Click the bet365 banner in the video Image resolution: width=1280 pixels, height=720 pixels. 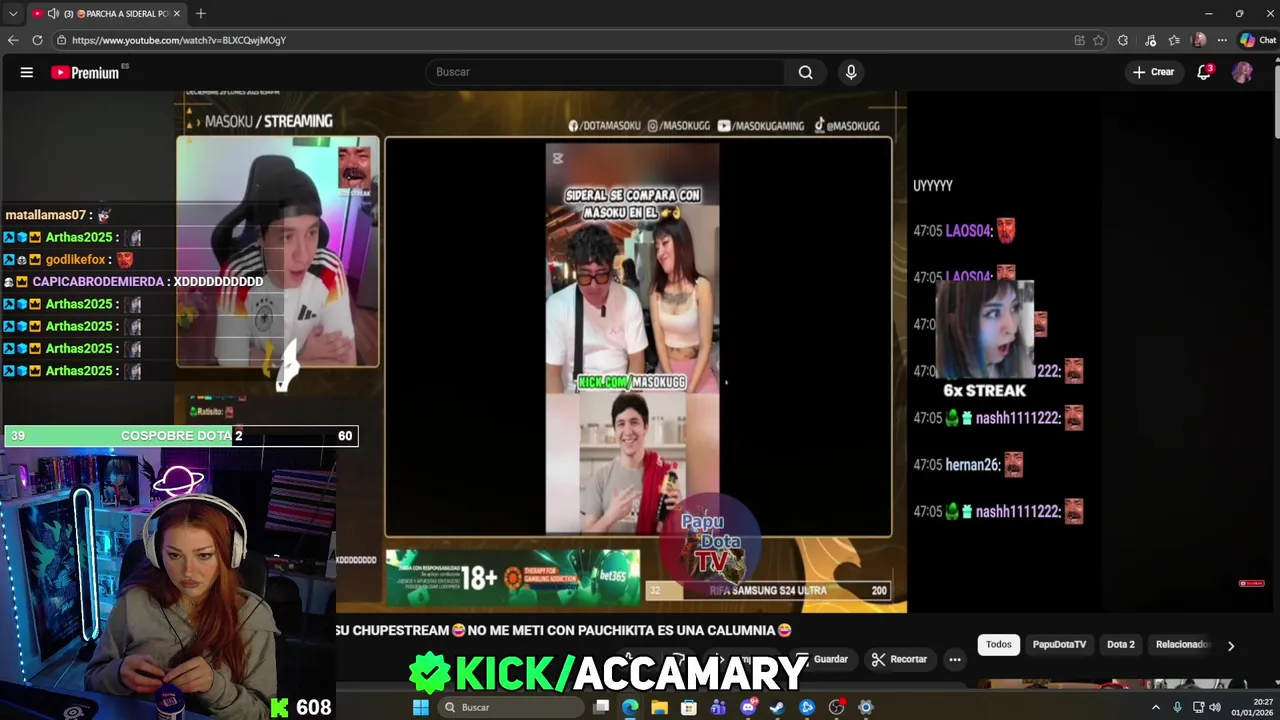513,577
